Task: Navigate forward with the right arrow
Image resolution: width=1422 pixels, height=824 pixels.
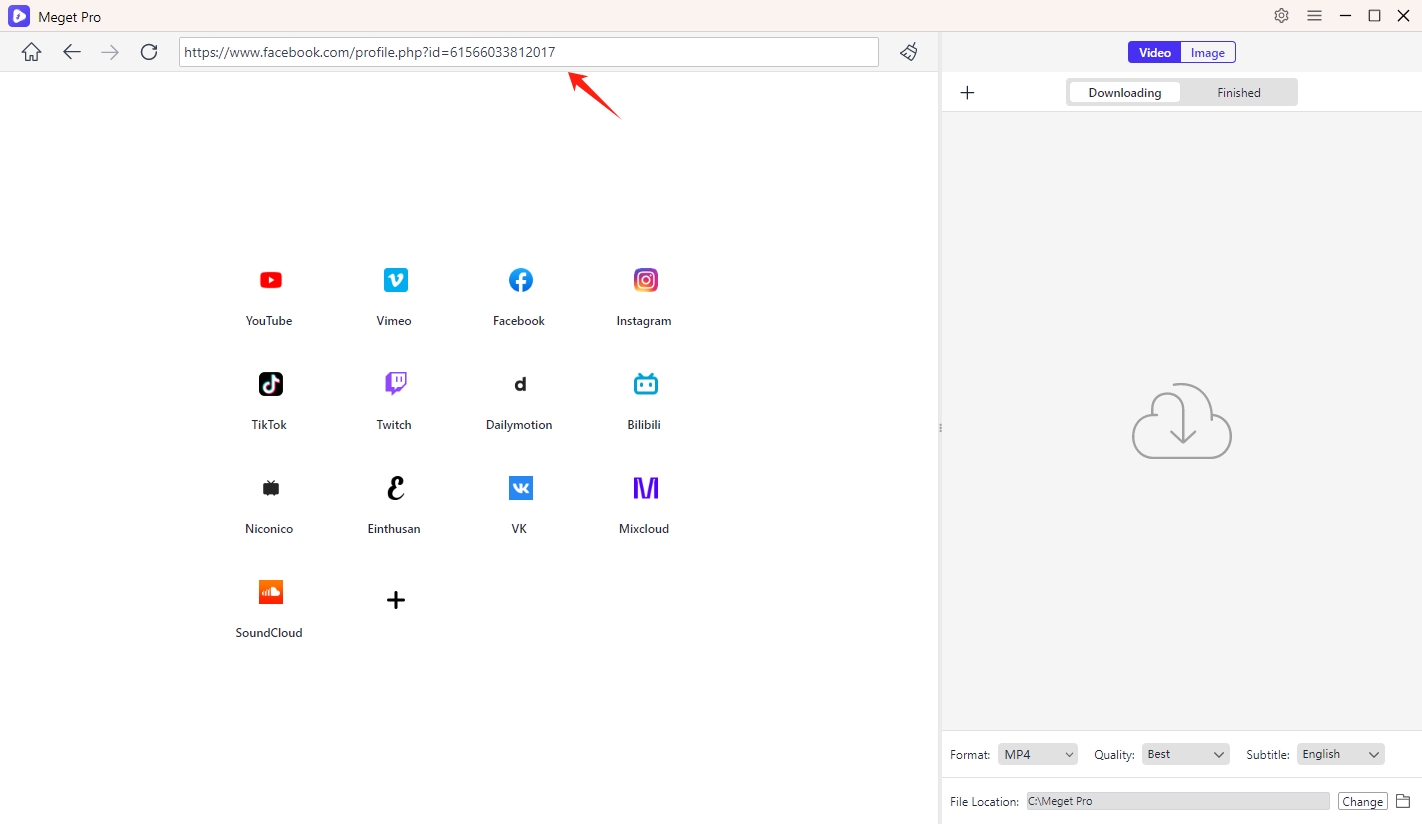Action: point(110,52)
